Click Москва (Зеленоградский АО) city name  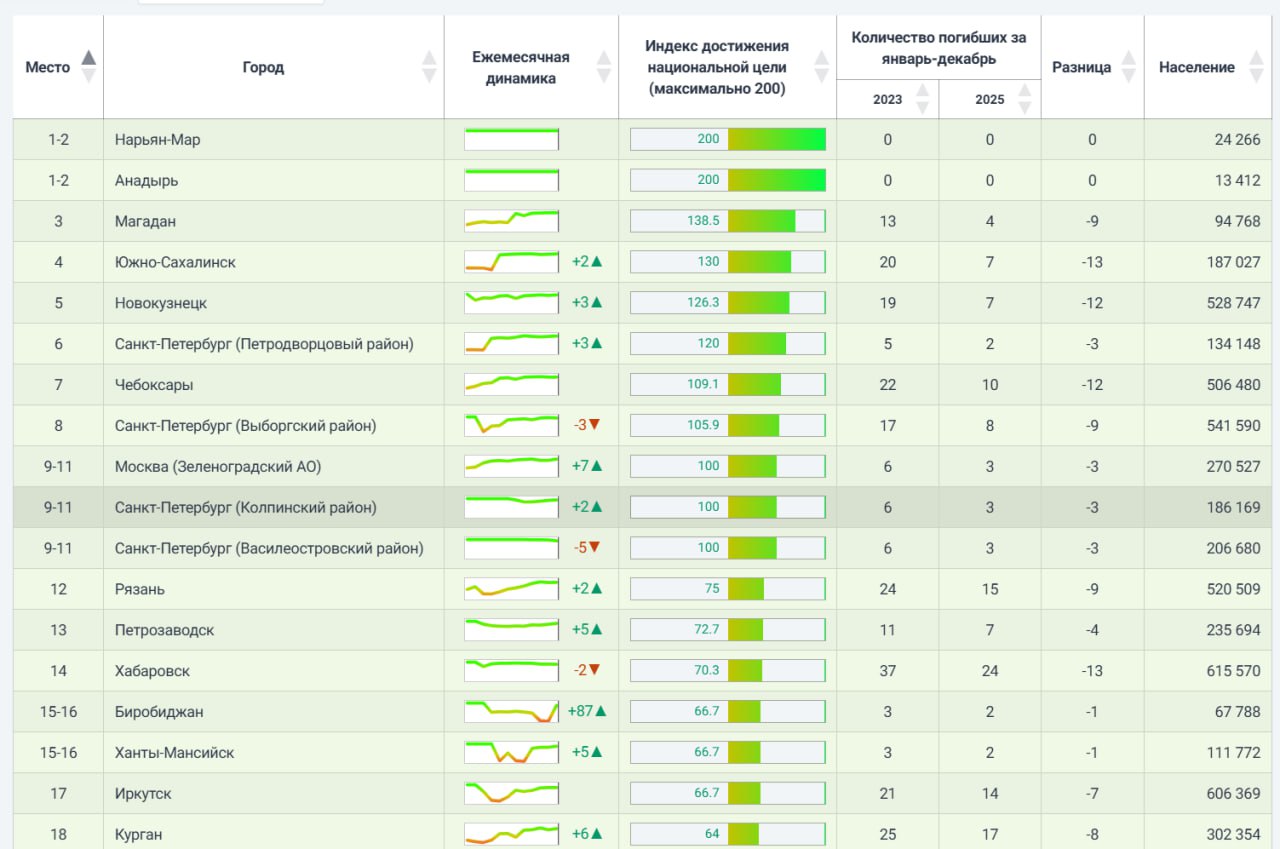tap(218, 466)
